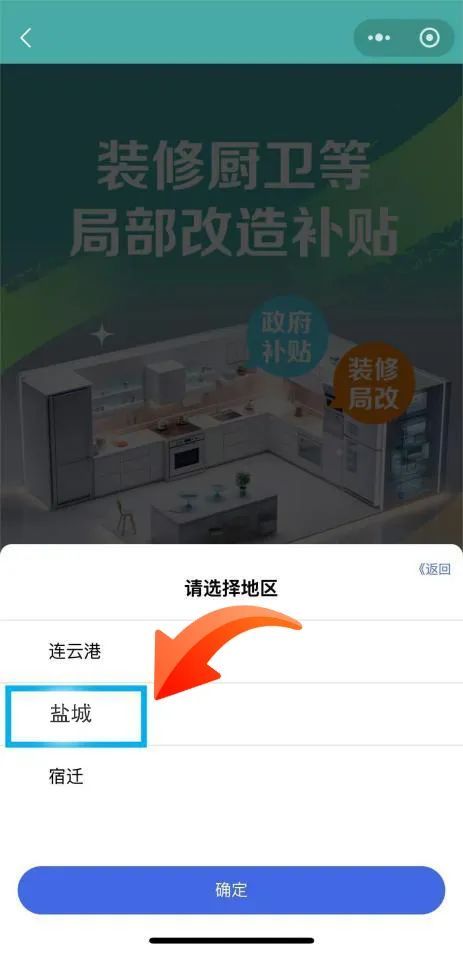Click the 《返回 link
The image size is (463, 953).
(x=434, y=569)
